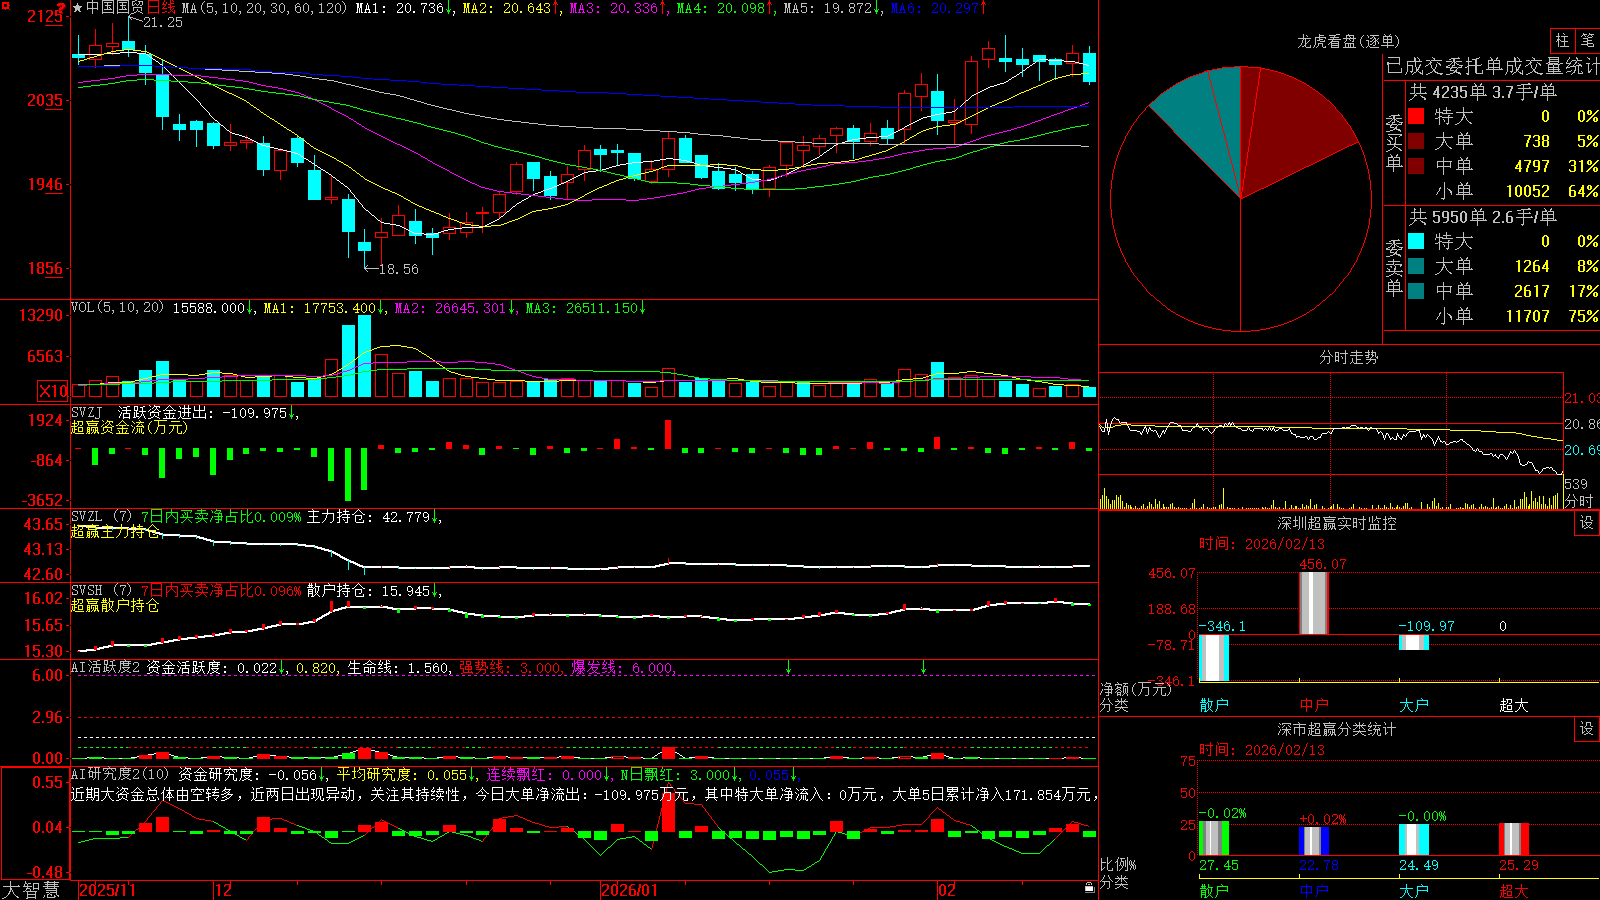Viewport: 1600px width, 900px height.
Task: Switch pie panel to 柱 bar mode
Action: (x=1562, y=41)
